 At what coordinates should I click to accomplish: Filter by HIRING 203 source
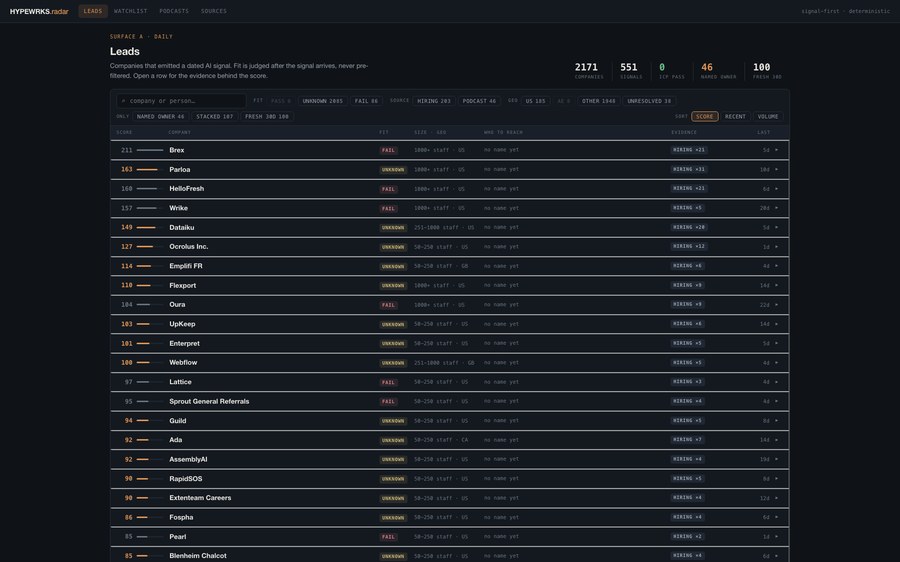pos(433,101)
